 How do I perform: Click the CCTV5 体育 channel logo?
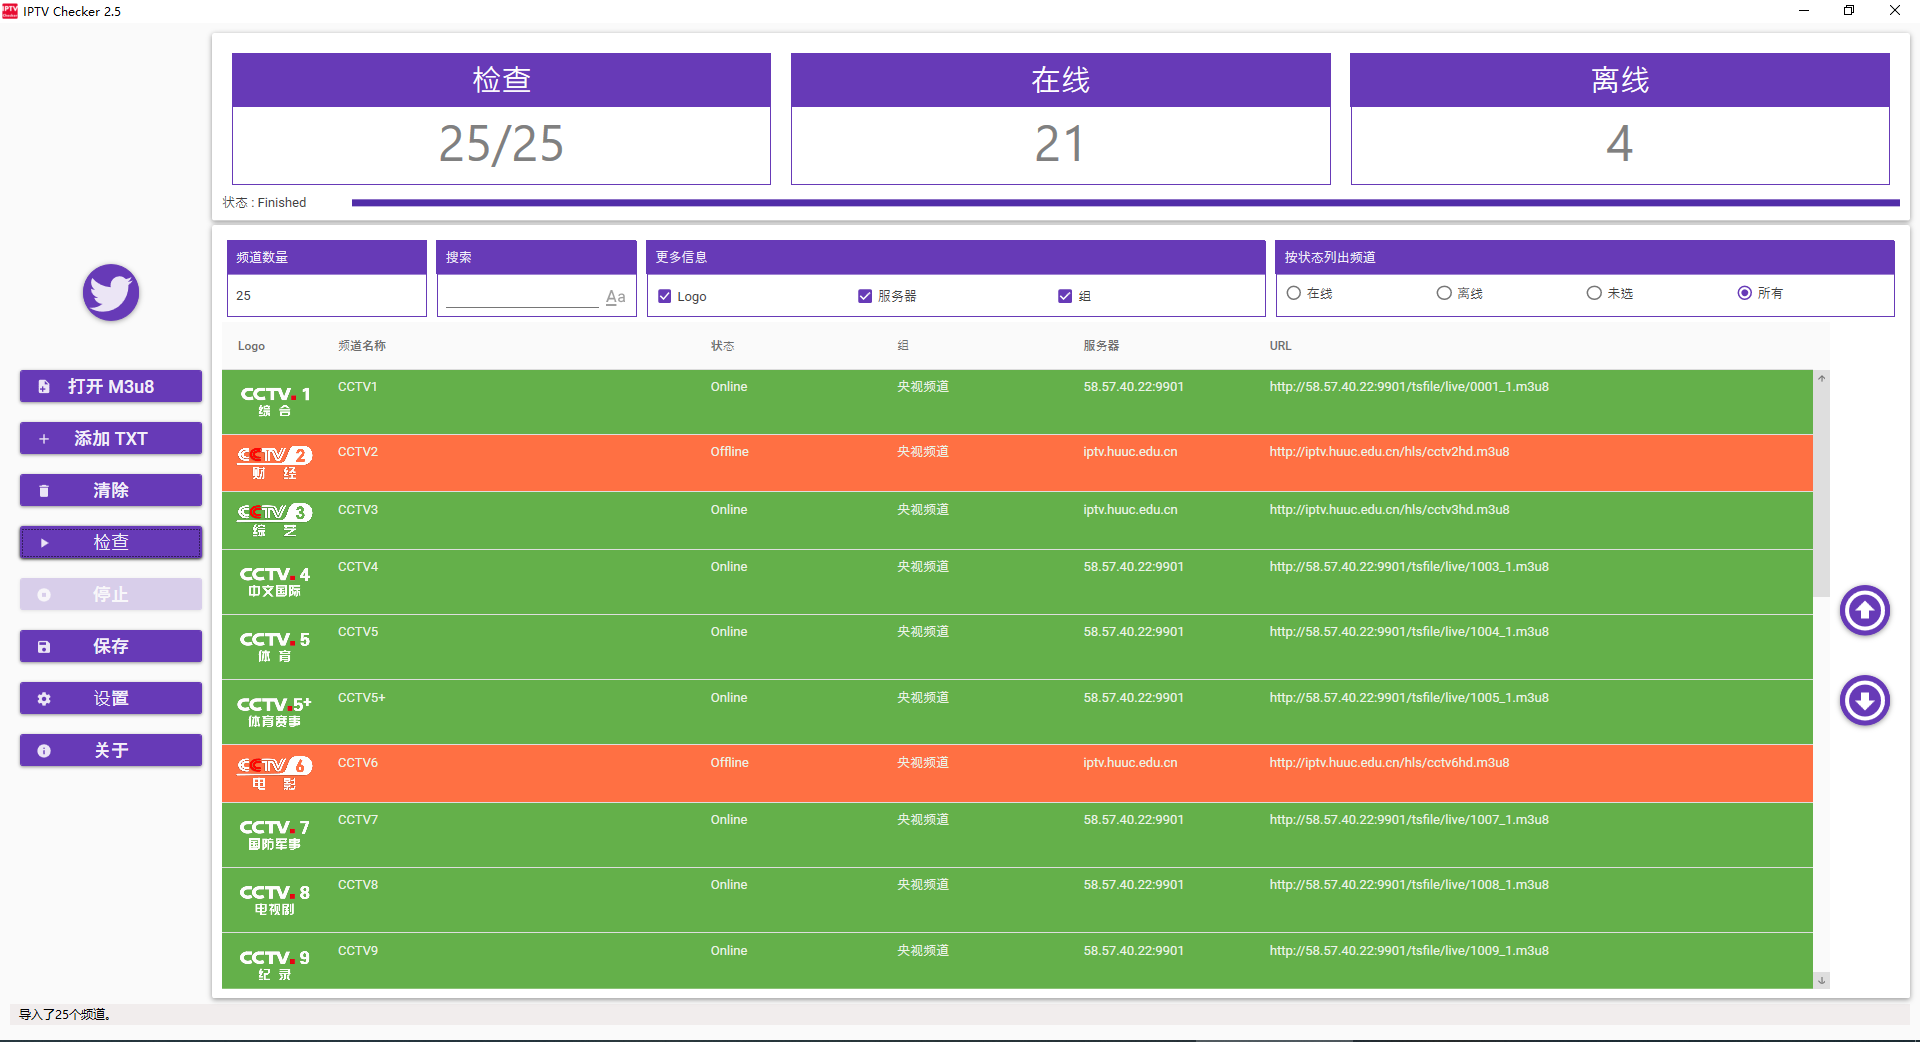click(x=275, y=646)
